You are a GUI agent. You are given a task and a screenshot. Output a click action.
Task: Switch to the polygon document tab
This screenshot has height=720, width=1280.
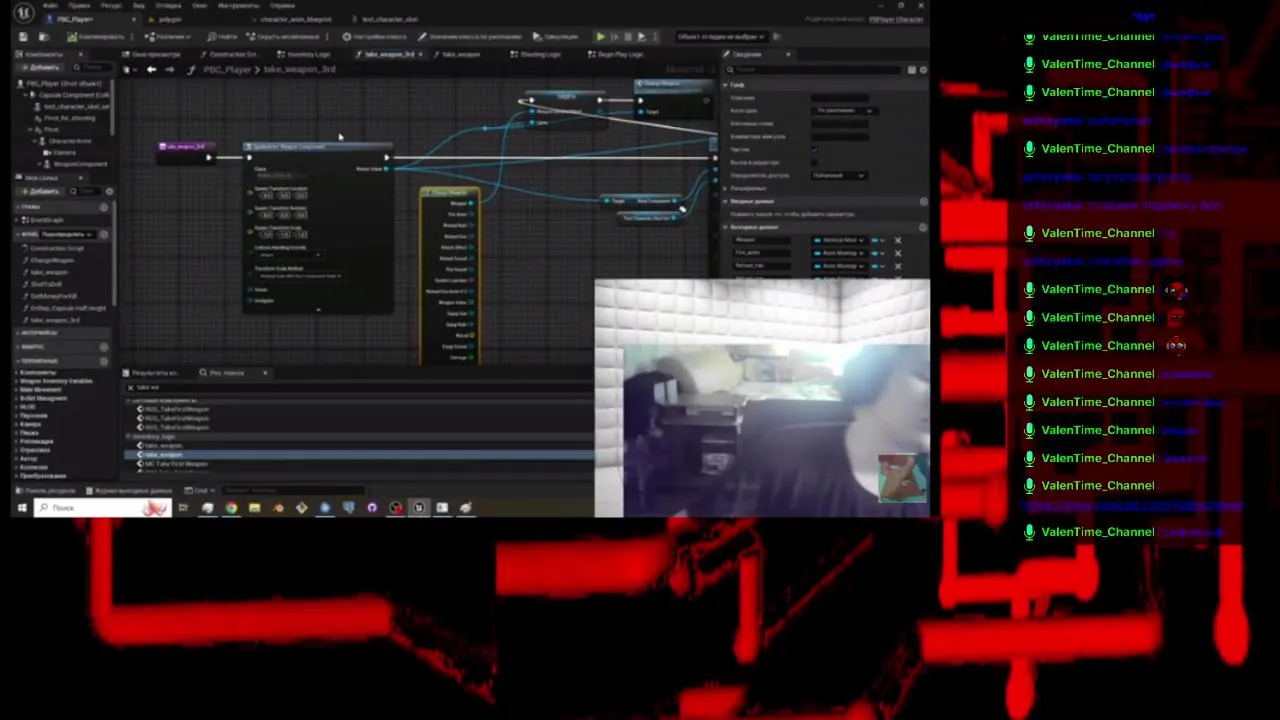170,19
